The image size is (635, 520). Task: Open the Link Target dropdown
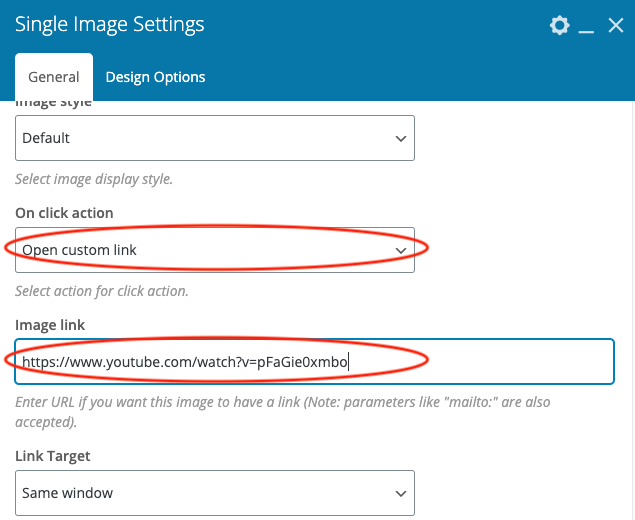pos(200,493)
